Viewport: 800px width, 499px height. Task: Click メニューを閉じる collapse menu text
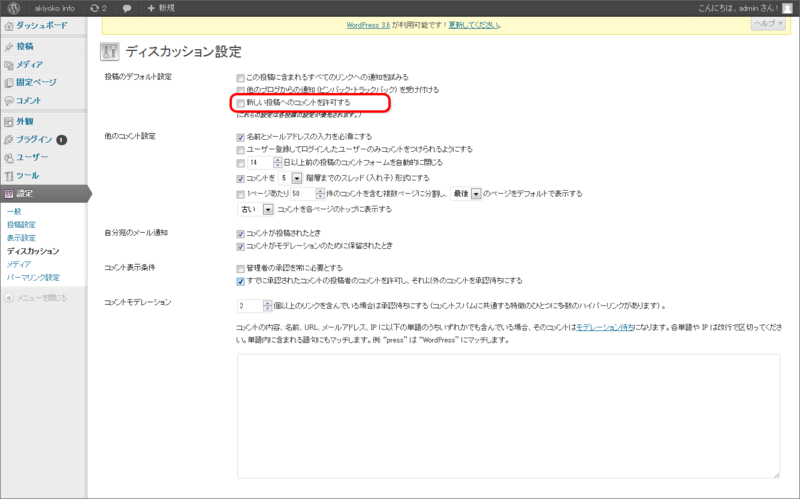pyautogui.click(x=42, y=298)
